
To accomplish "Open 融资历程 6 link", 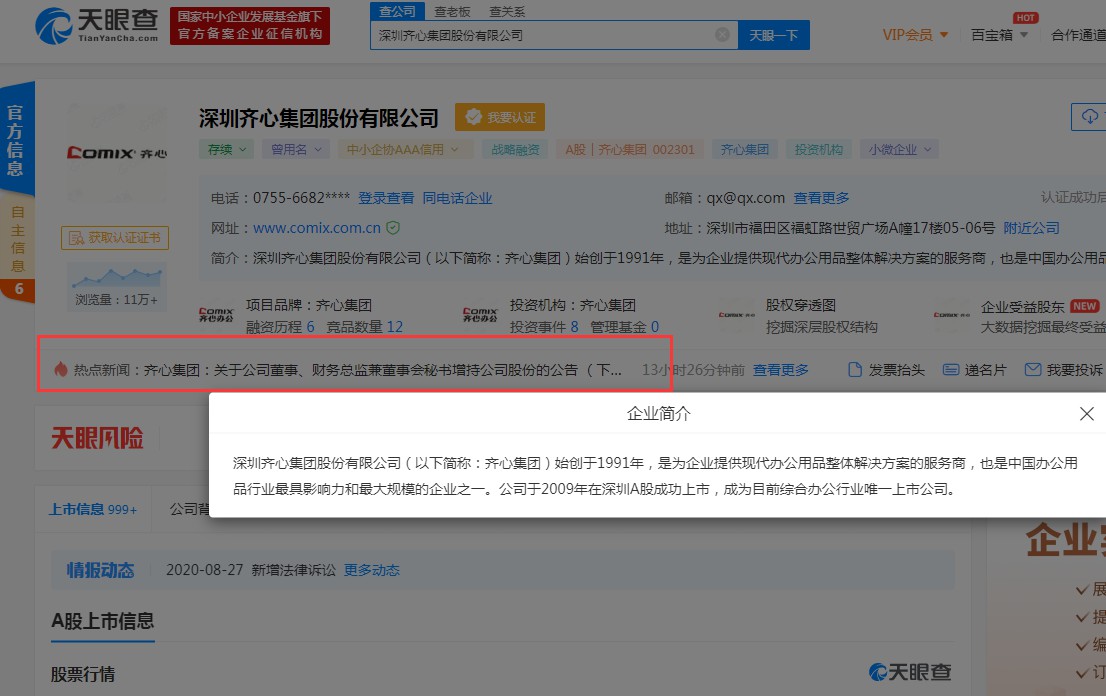I will [280, 327].
